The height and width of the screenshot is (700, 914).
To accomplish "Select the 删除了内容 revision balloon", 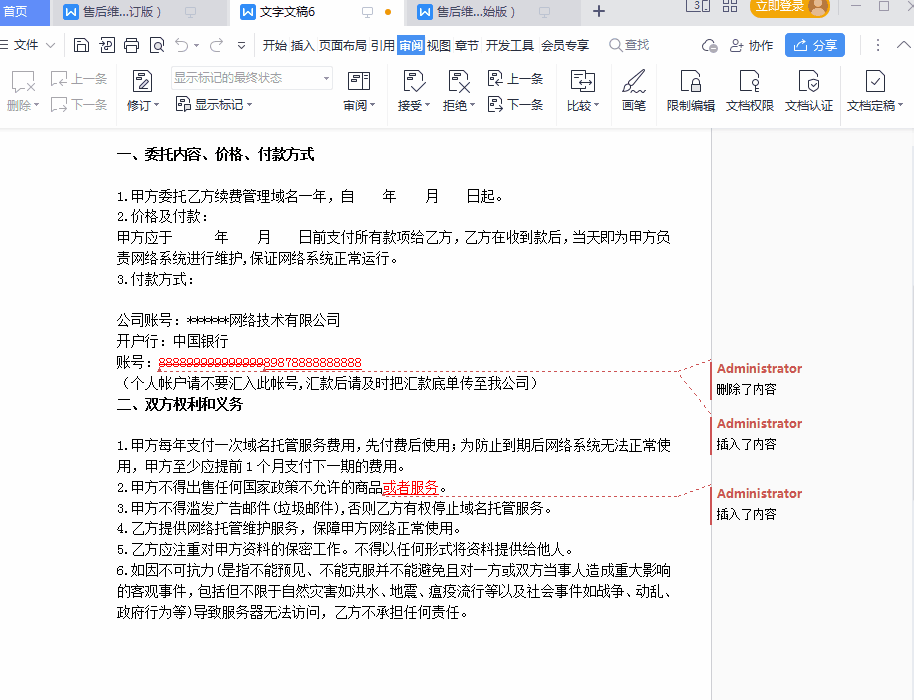I will tap(758, 379).
